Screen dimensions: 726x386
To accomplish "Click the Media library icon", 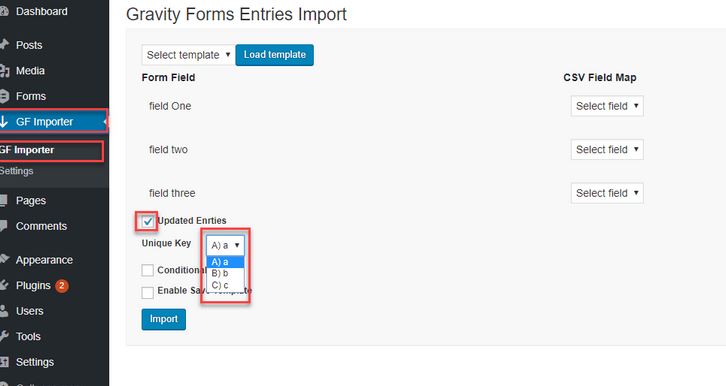I will coord(4,70).
